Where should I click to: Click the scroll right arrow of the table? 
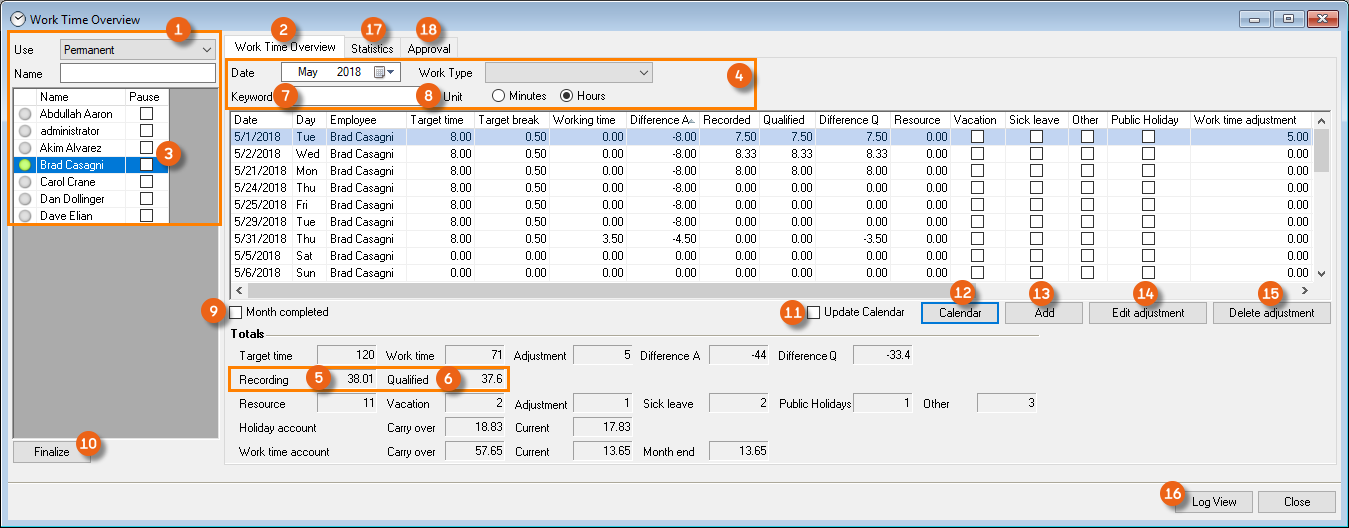(1304, 290)
